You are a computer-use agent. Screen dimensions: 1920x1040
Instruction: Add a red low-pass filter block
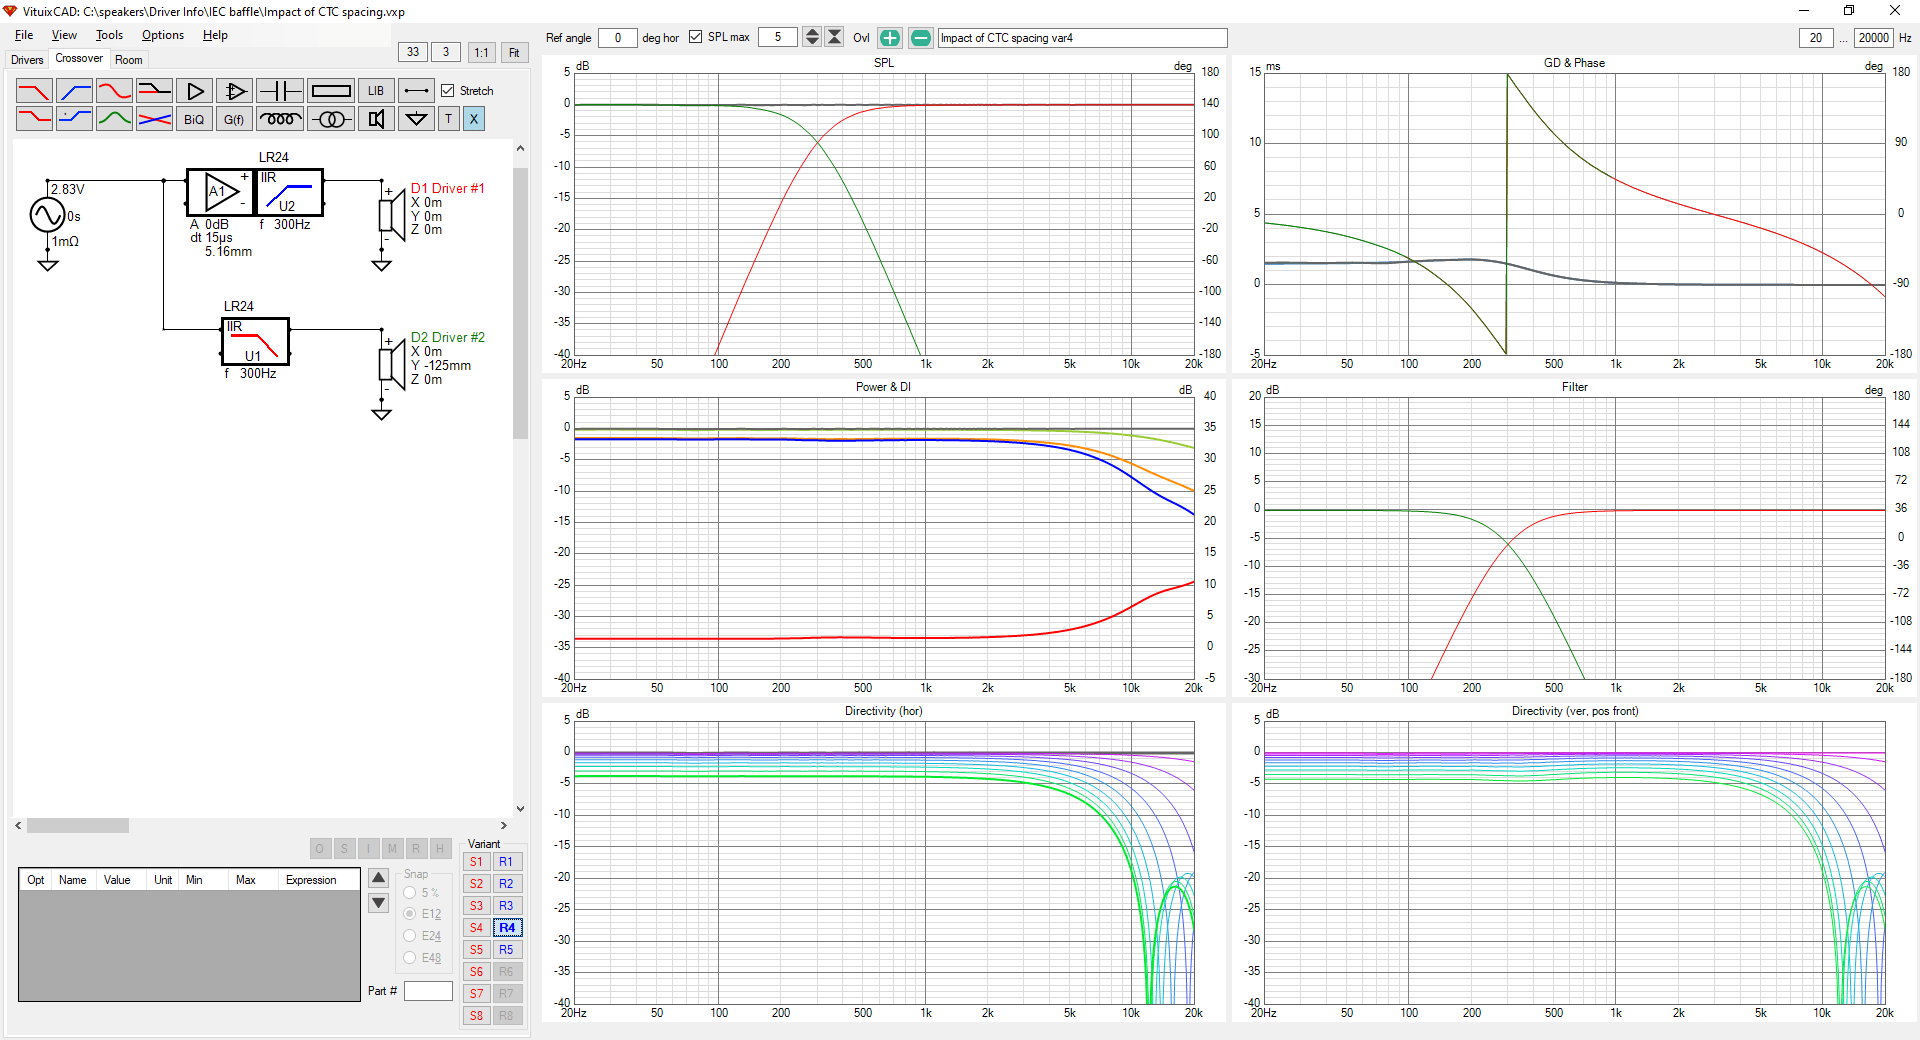point(34,91)
